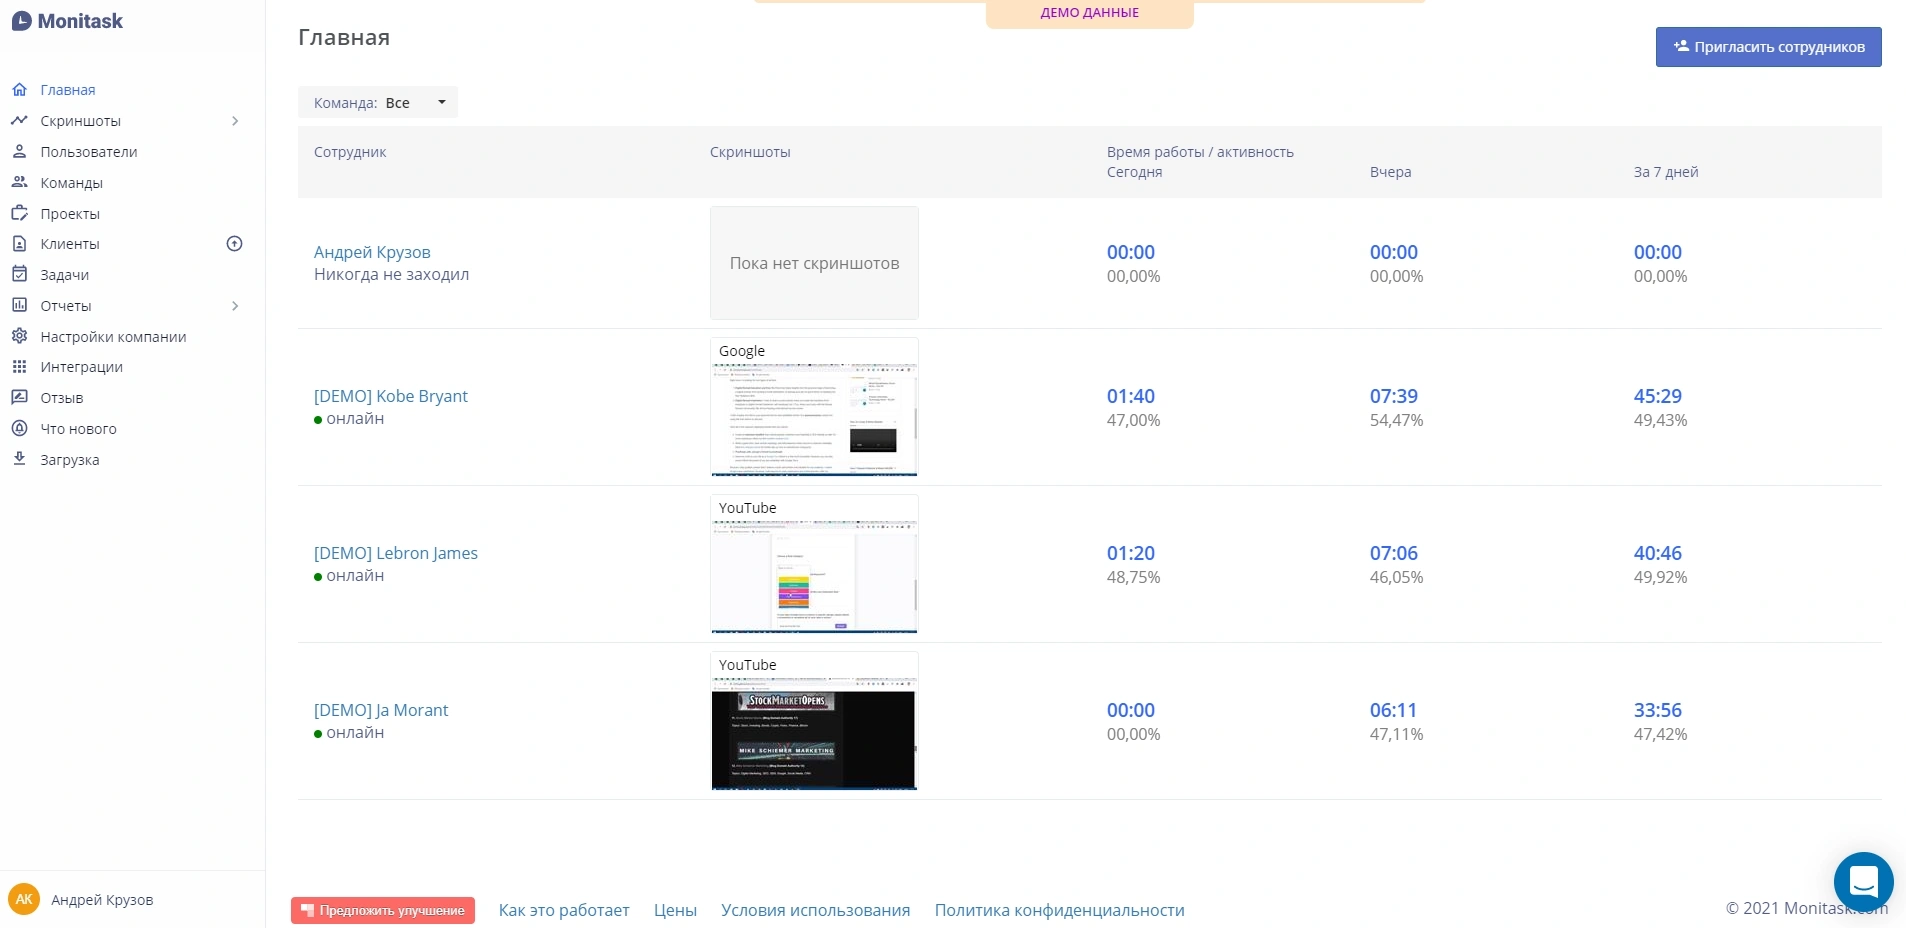
Task: Click the Загрузка download icon
Action: click(19, 459)
